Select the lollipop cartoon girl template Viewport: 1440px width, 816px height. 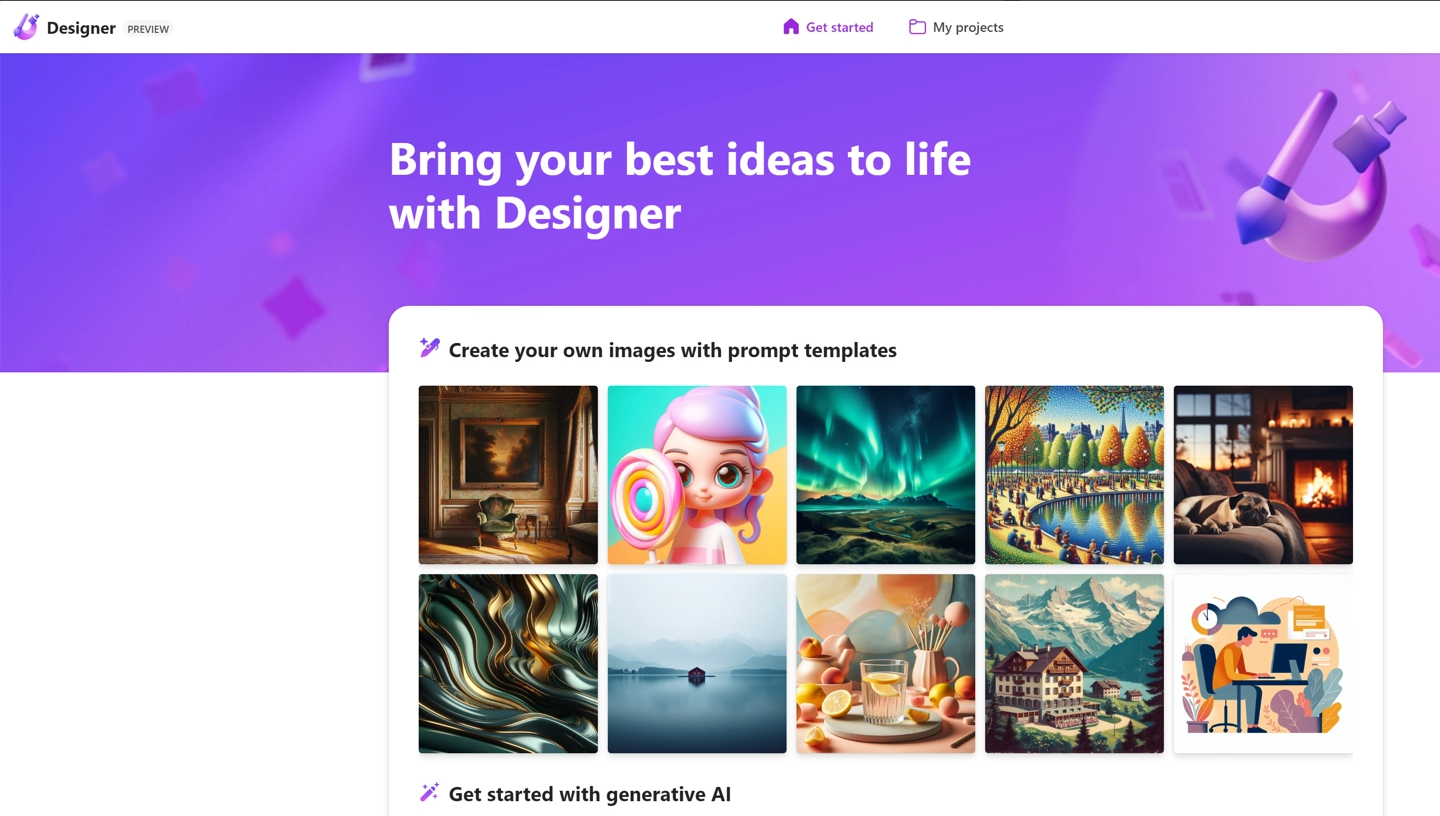tap(697, 475)
